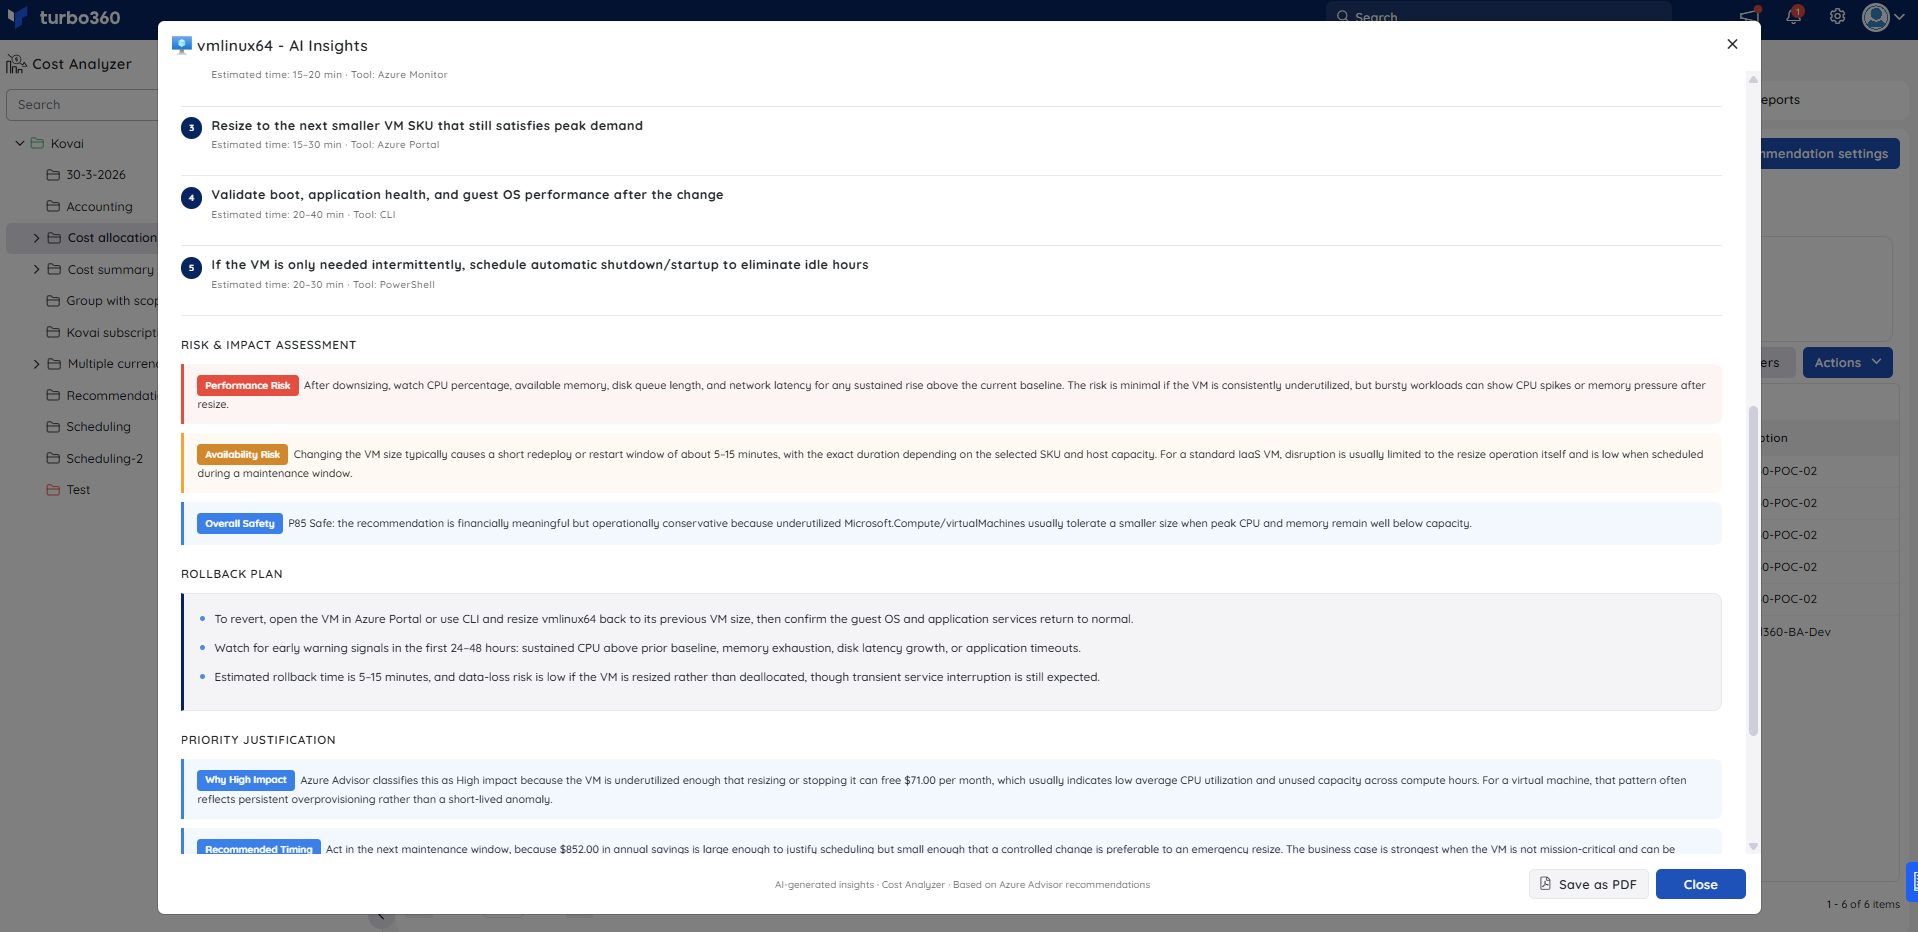Collapse the Kovai tree node
This screenshot has height=932, width=1918.
pos(19,143)
